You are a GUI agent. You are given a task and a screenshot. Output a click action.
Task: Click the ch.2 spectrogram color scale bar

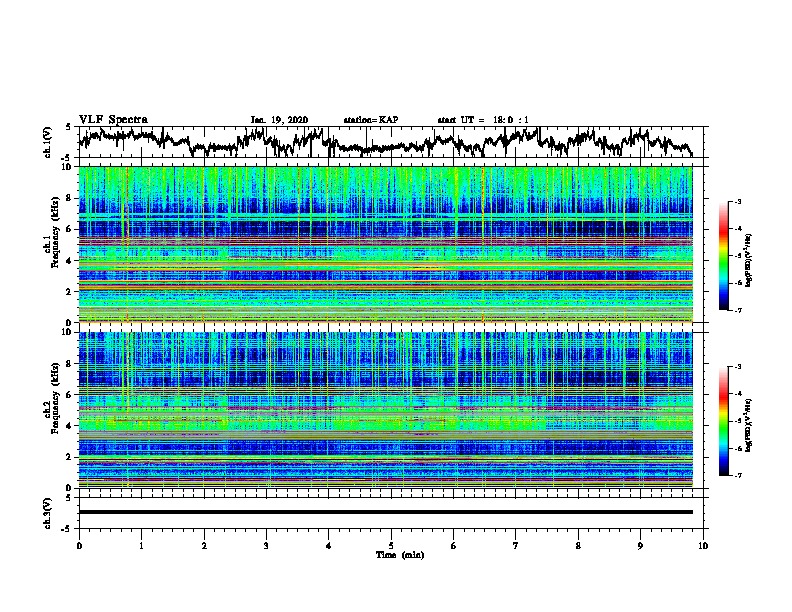723,421
